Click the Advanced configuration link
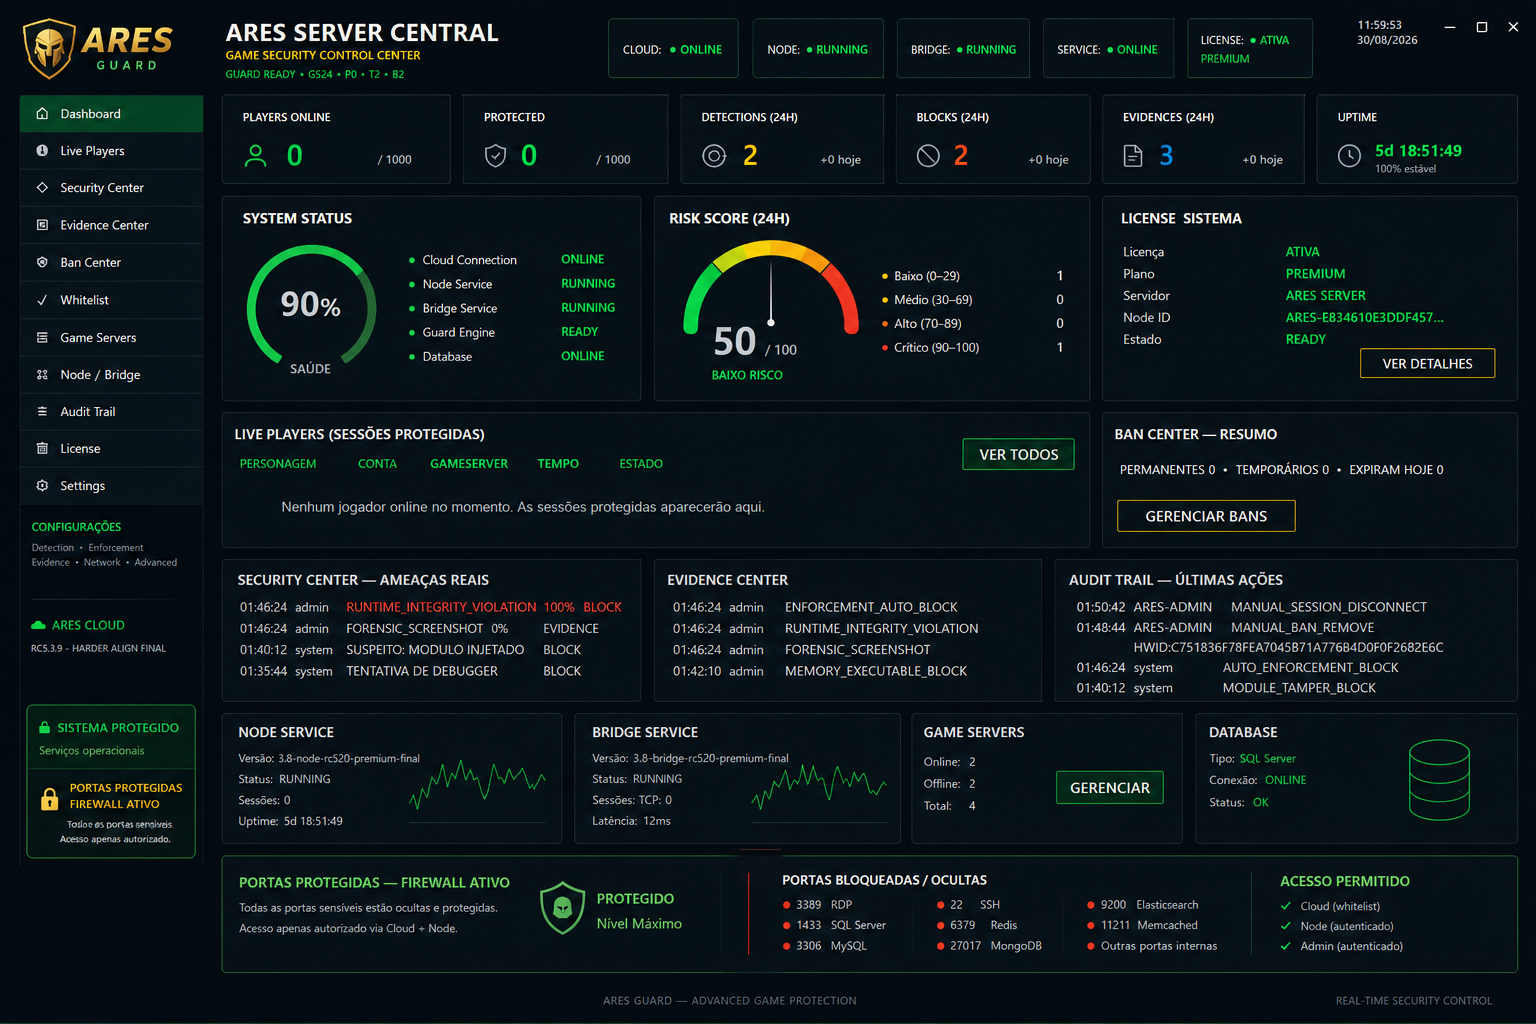This screenshot has width=1536, height=1024. coord(155,563)
